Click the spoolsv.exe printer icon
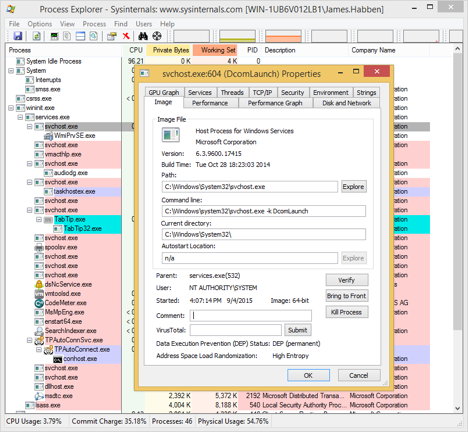Image resolution: width=468 pixels, height=432 pixels. pyautogui.click(x=39, y=247)
